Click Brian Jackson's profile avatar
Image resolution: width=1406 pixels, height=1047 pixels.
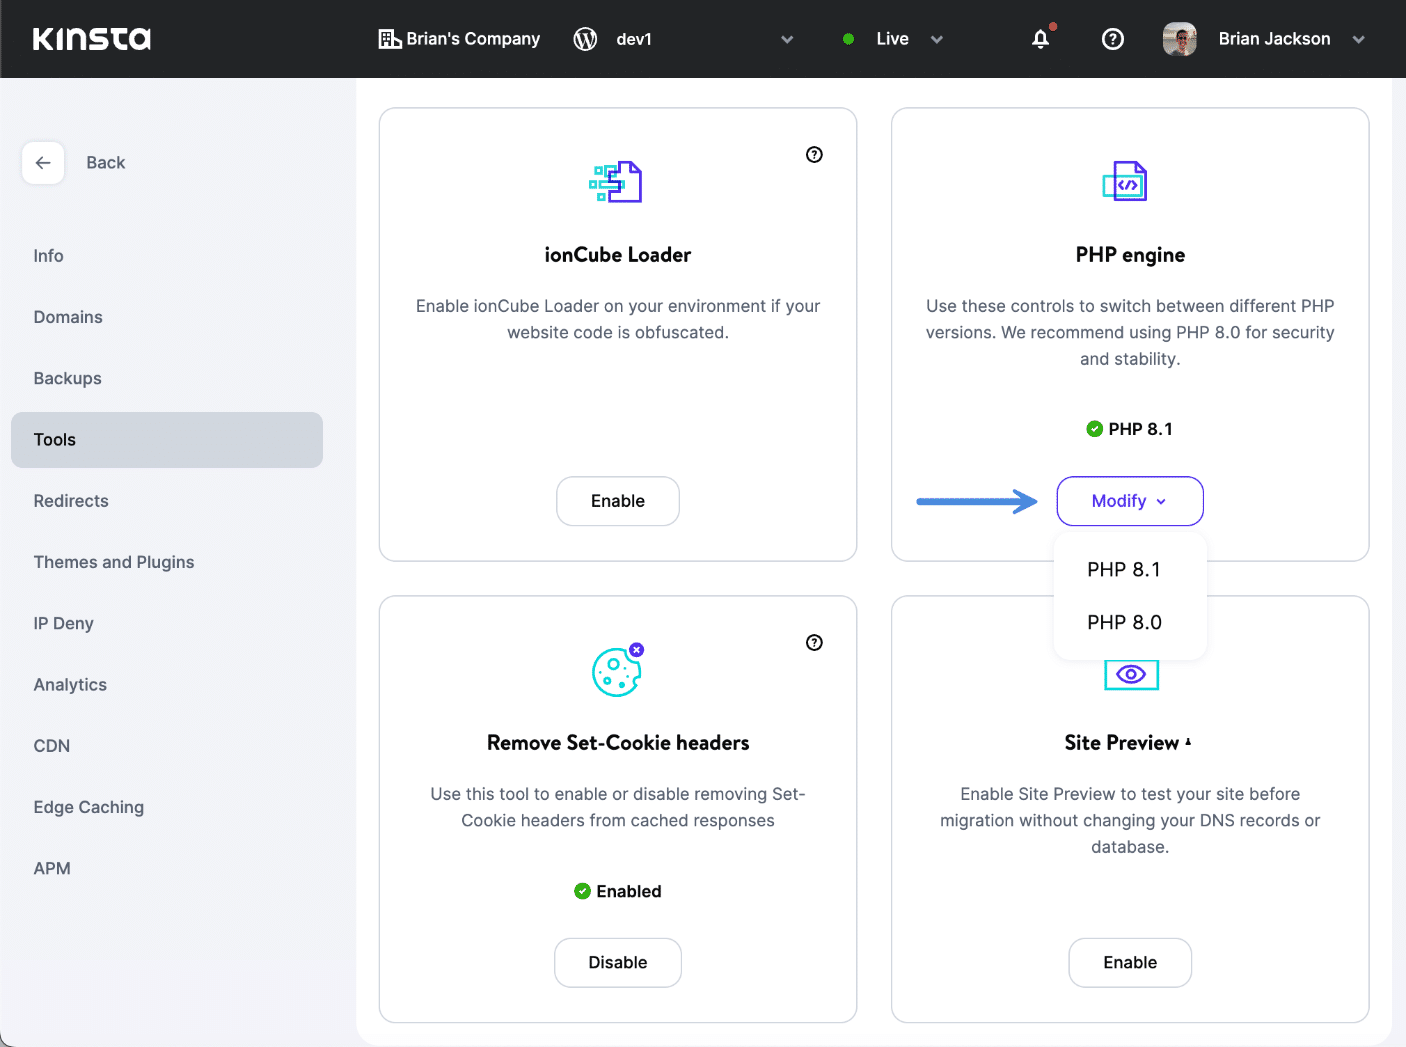[1180, 39]
